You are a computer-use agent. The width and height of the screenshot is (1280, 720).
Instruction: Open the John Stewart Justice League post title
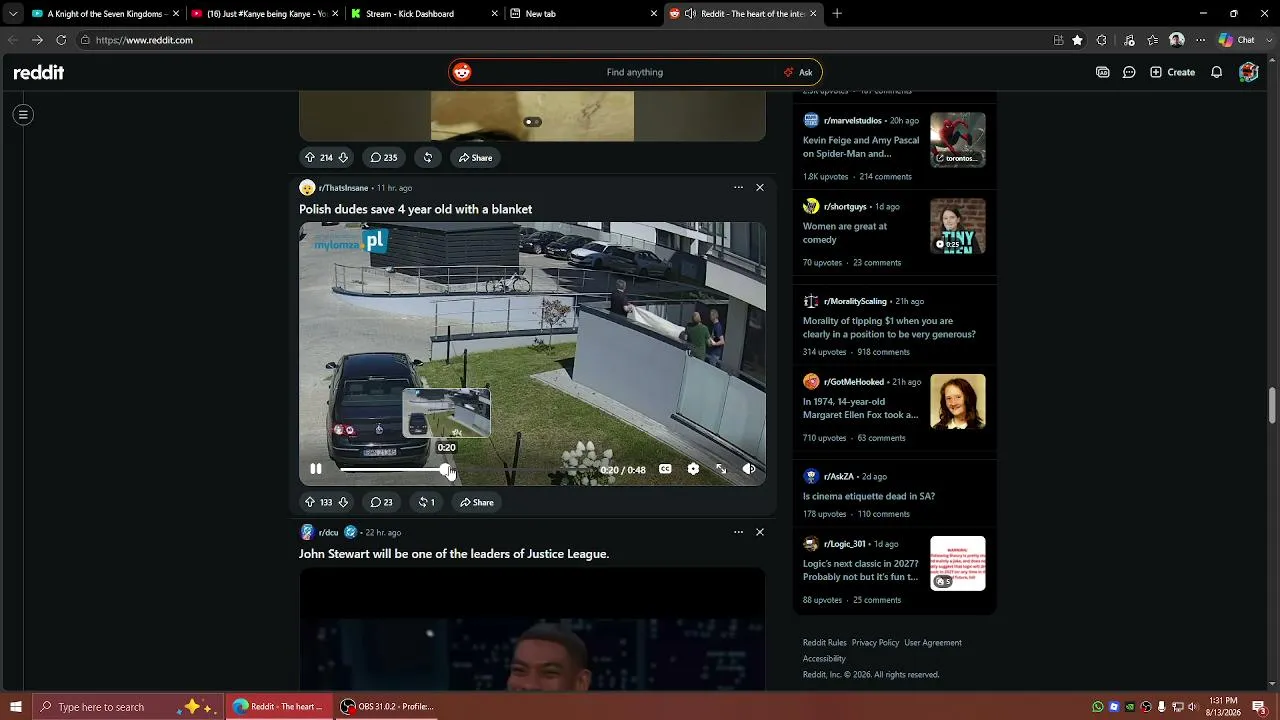(454, 554)
